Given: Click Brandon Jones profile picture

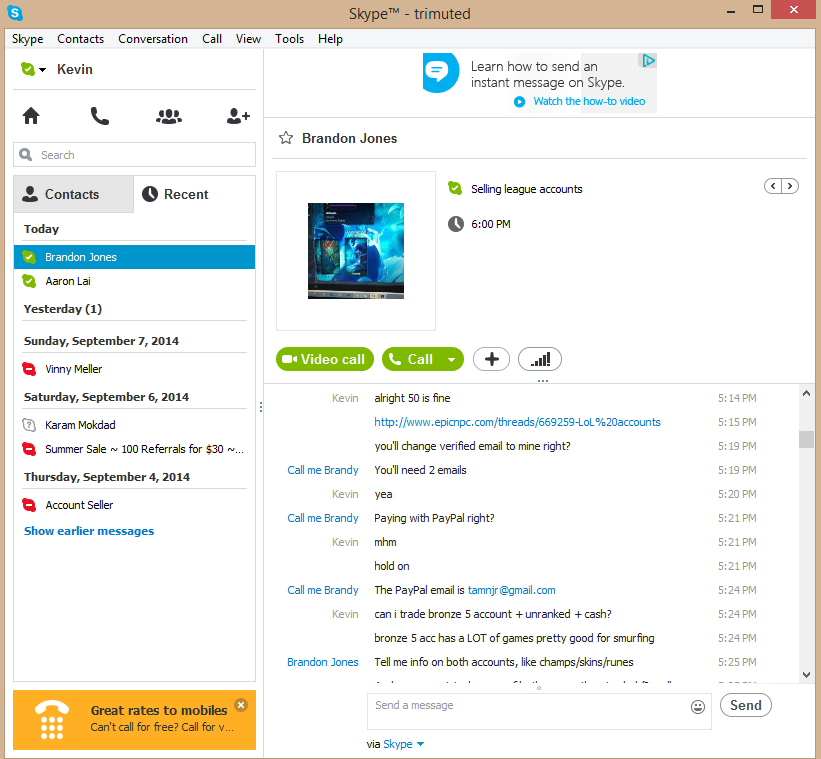Looking at the screenshot, I should tap(356, 251).
